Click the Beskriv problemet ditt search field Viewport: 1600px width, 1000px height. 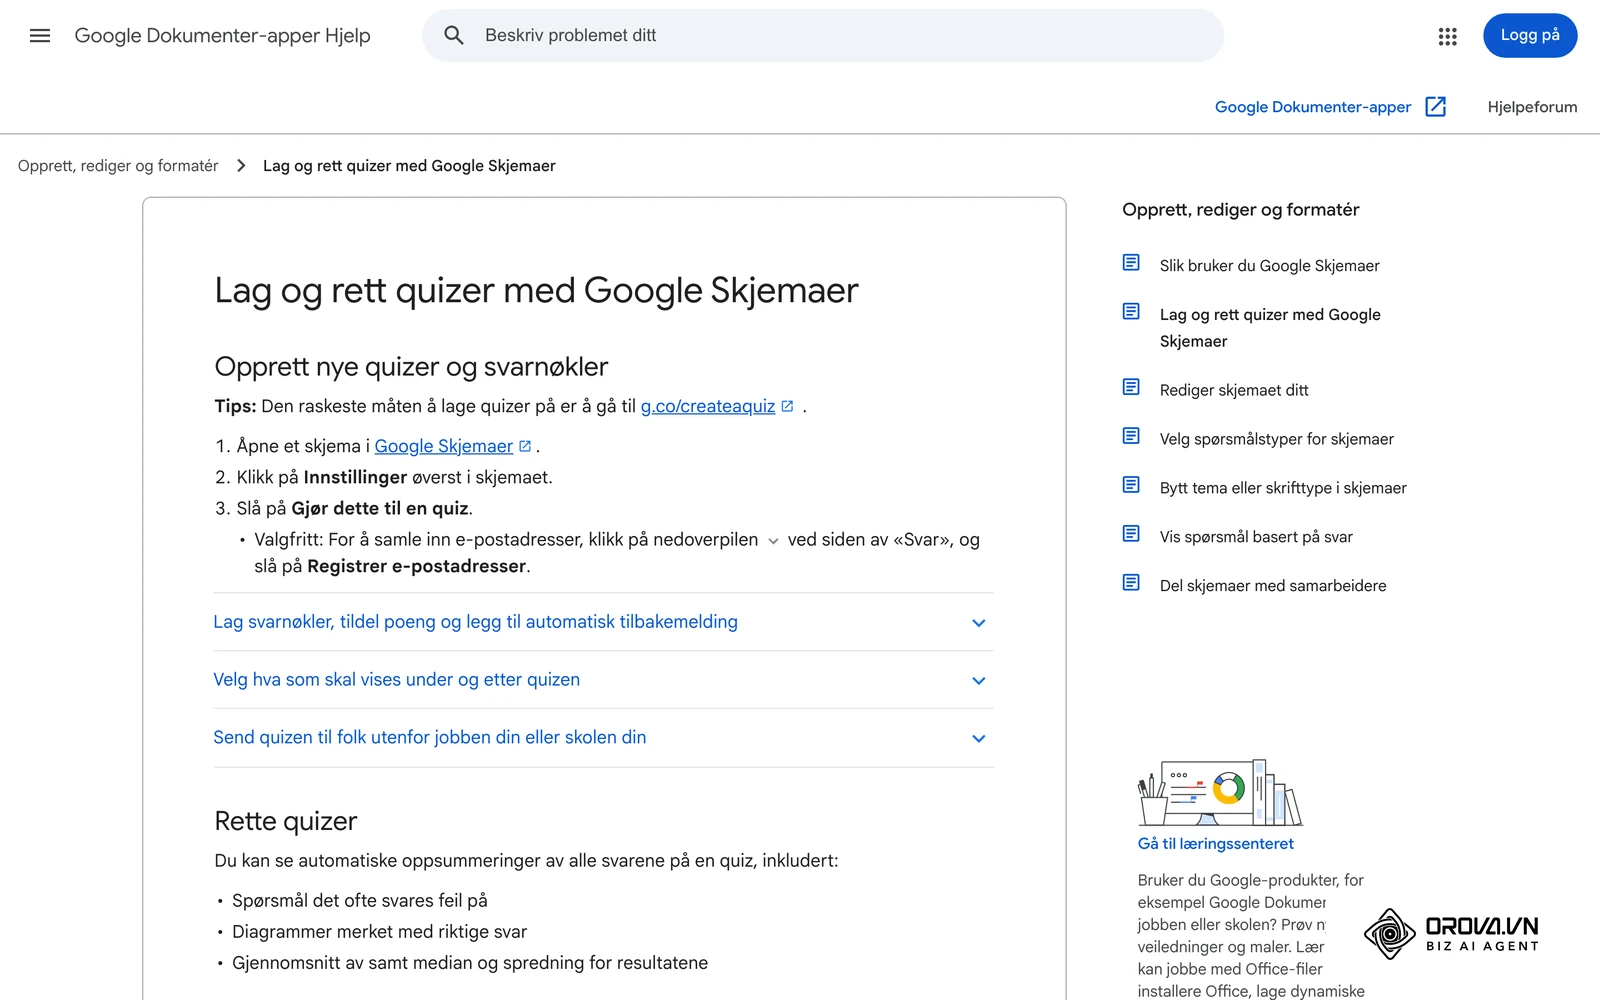click(x=823, y=36)
